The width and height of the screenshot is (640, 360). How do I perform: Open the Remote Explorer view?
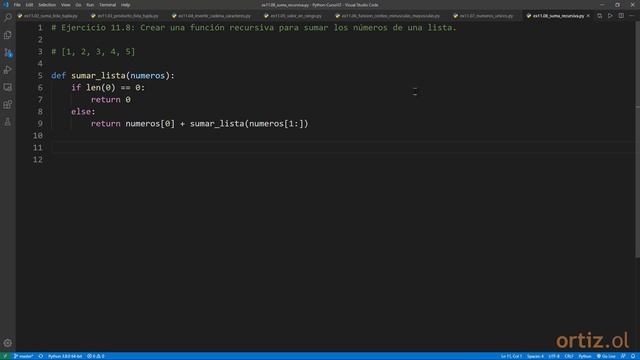click(x=8, y=87)
